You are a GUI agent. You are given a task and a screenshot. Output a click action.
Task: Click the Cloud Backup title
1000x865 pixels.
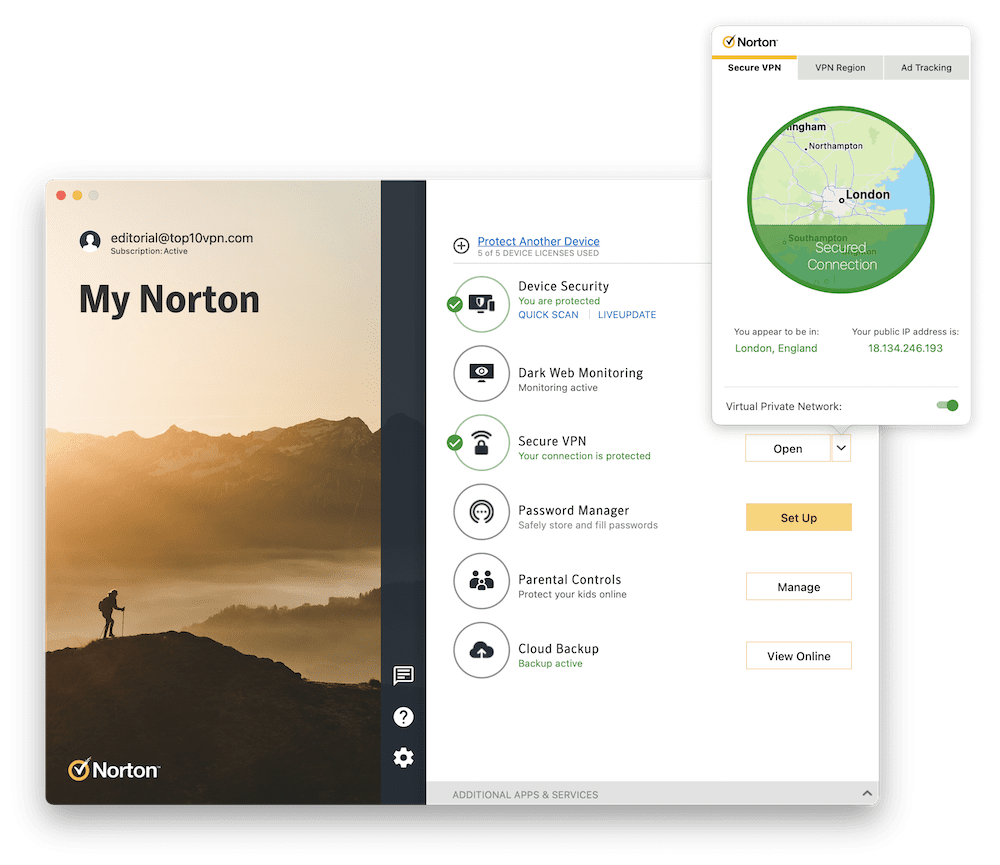(558, 649)
